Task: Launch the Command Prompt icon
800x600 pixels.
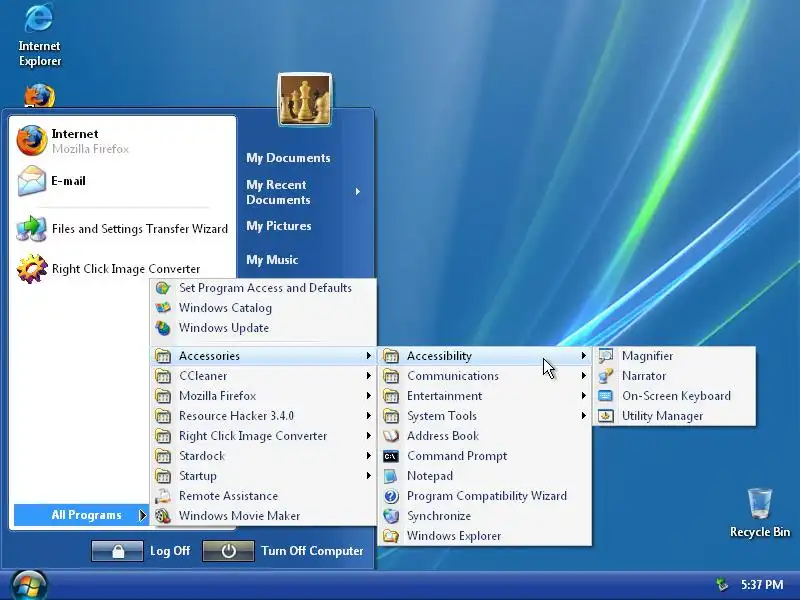Action: click(391, 456)
